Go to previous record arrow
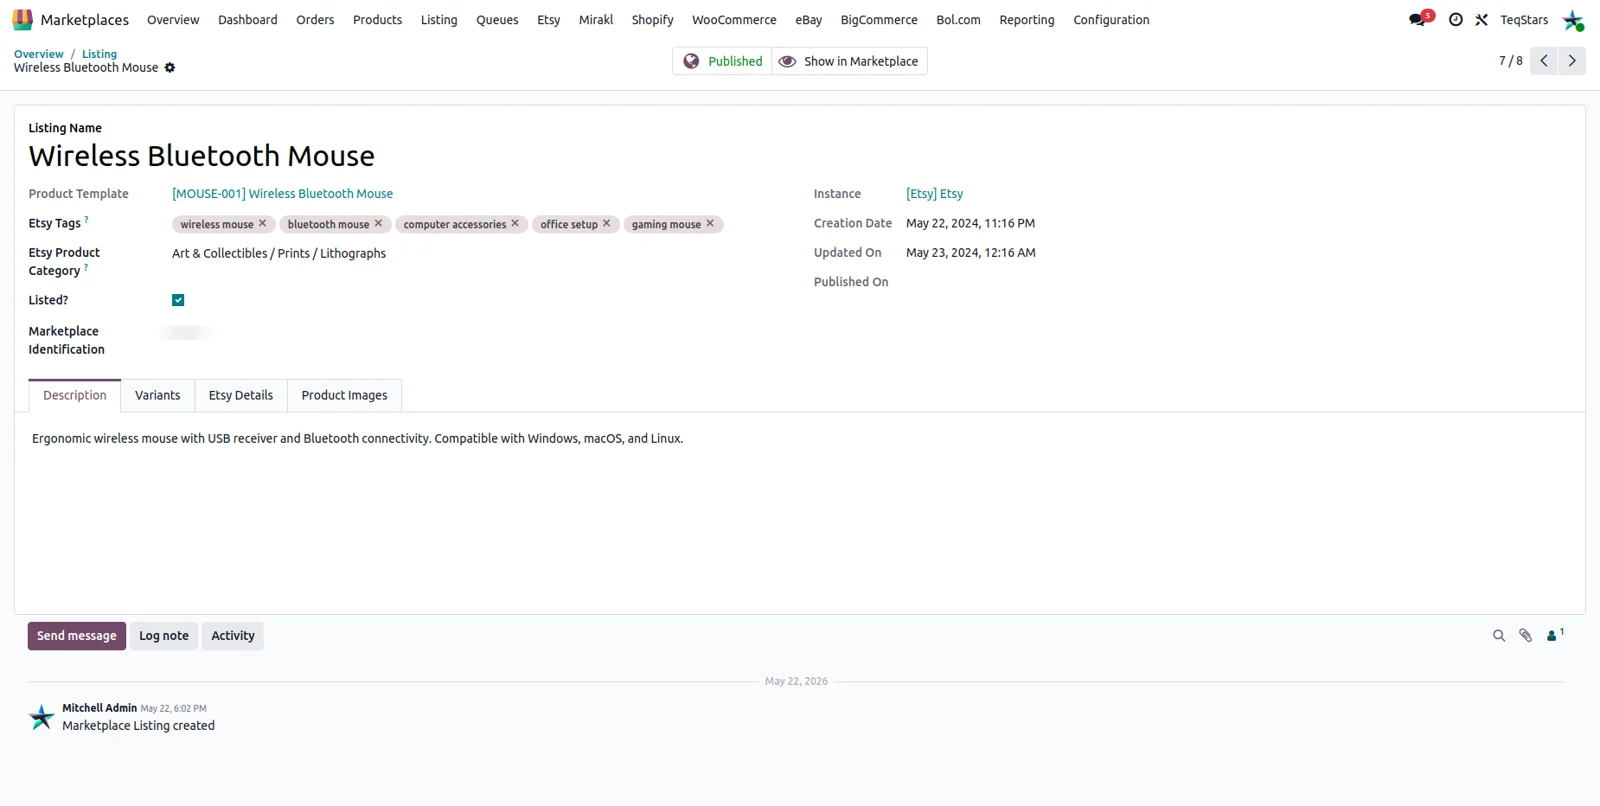This screenshot has height=806, width=1600. tap(1544, 61)
